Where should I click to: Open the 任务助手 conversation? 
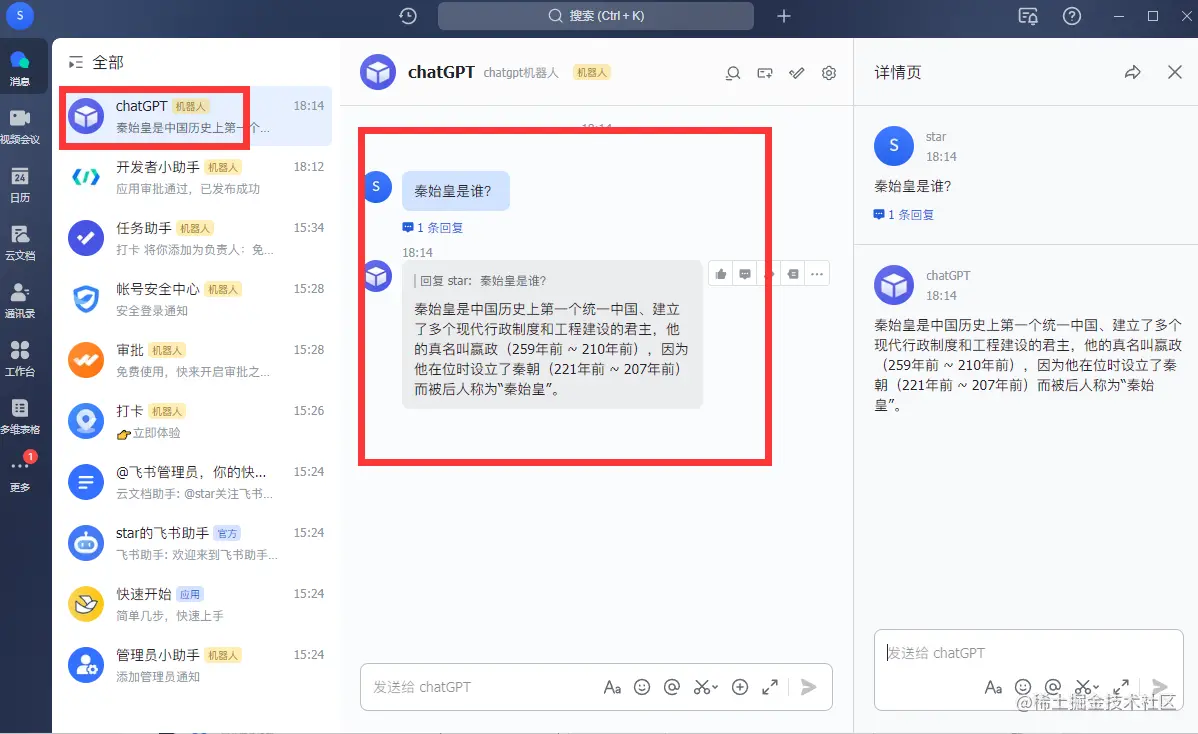[196, 238]
